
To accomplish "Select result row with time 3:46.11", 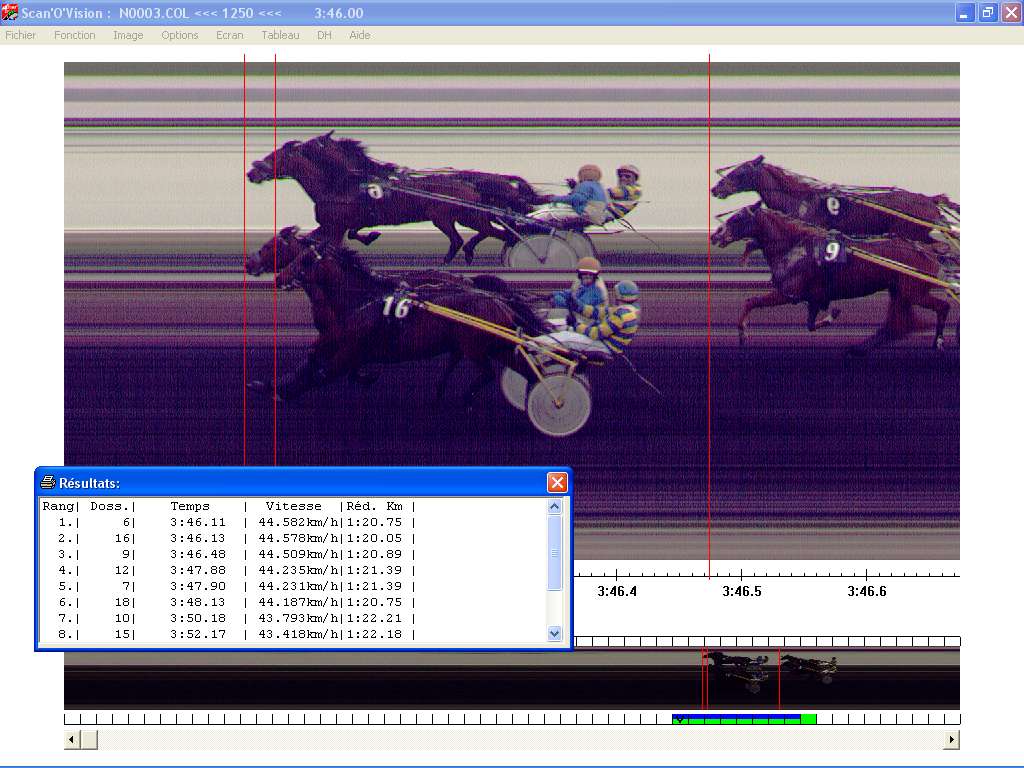I will (x=229, y=522).
